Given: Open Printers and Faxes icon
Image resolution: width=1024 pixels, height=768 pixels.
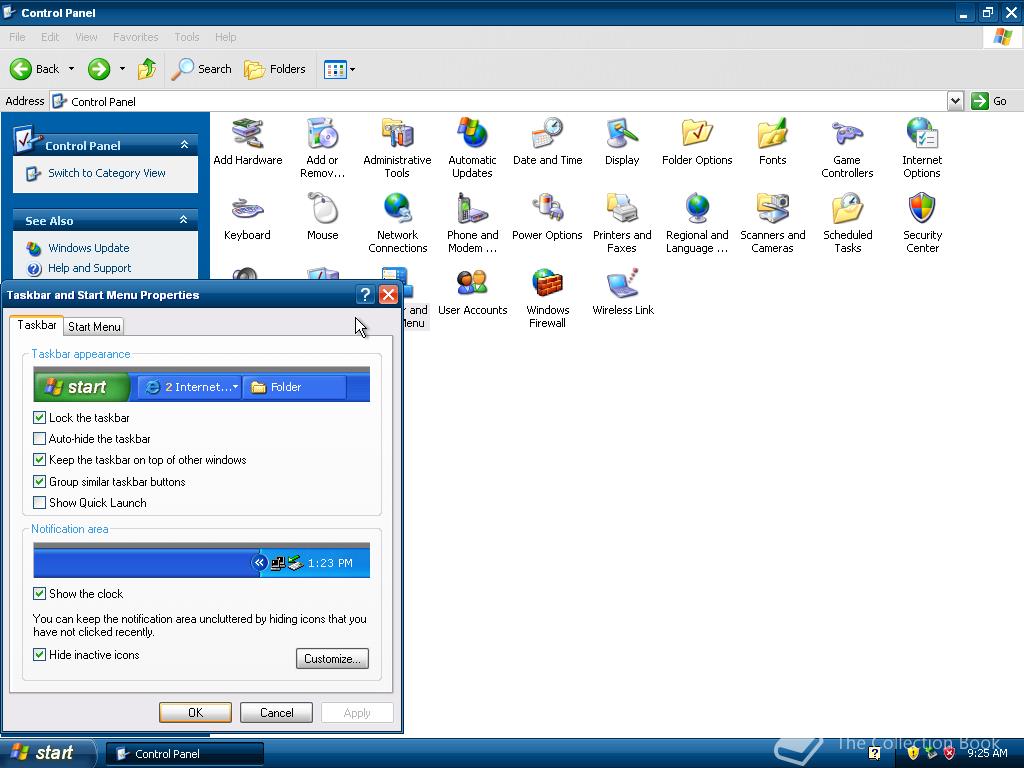Looking at the screenshot, I should click(622, 223).
